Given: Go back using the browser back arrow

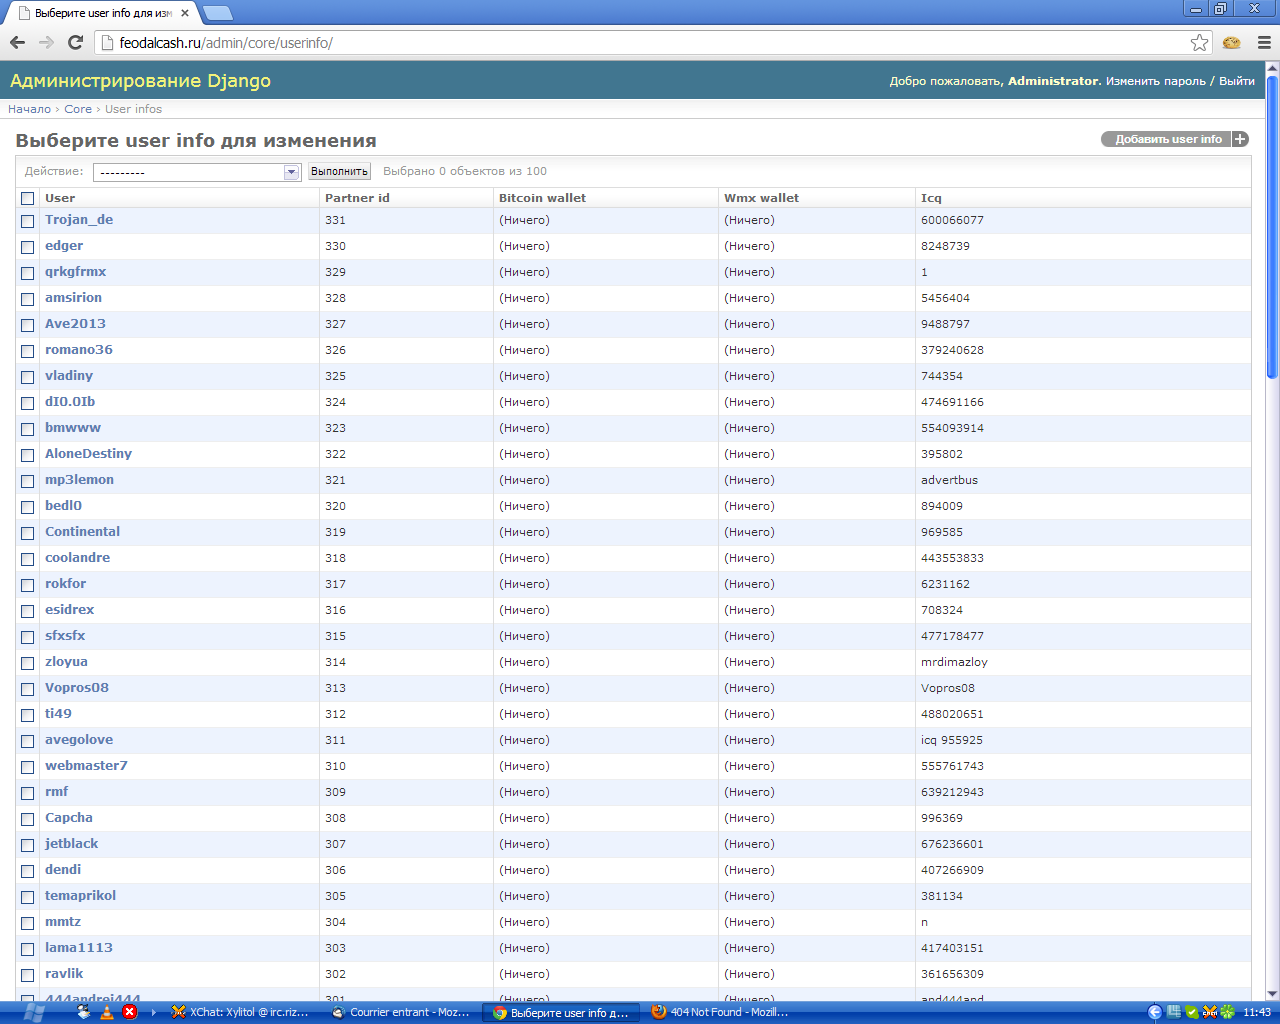Looking at the screenshot, I should click(x=17, y=42).
